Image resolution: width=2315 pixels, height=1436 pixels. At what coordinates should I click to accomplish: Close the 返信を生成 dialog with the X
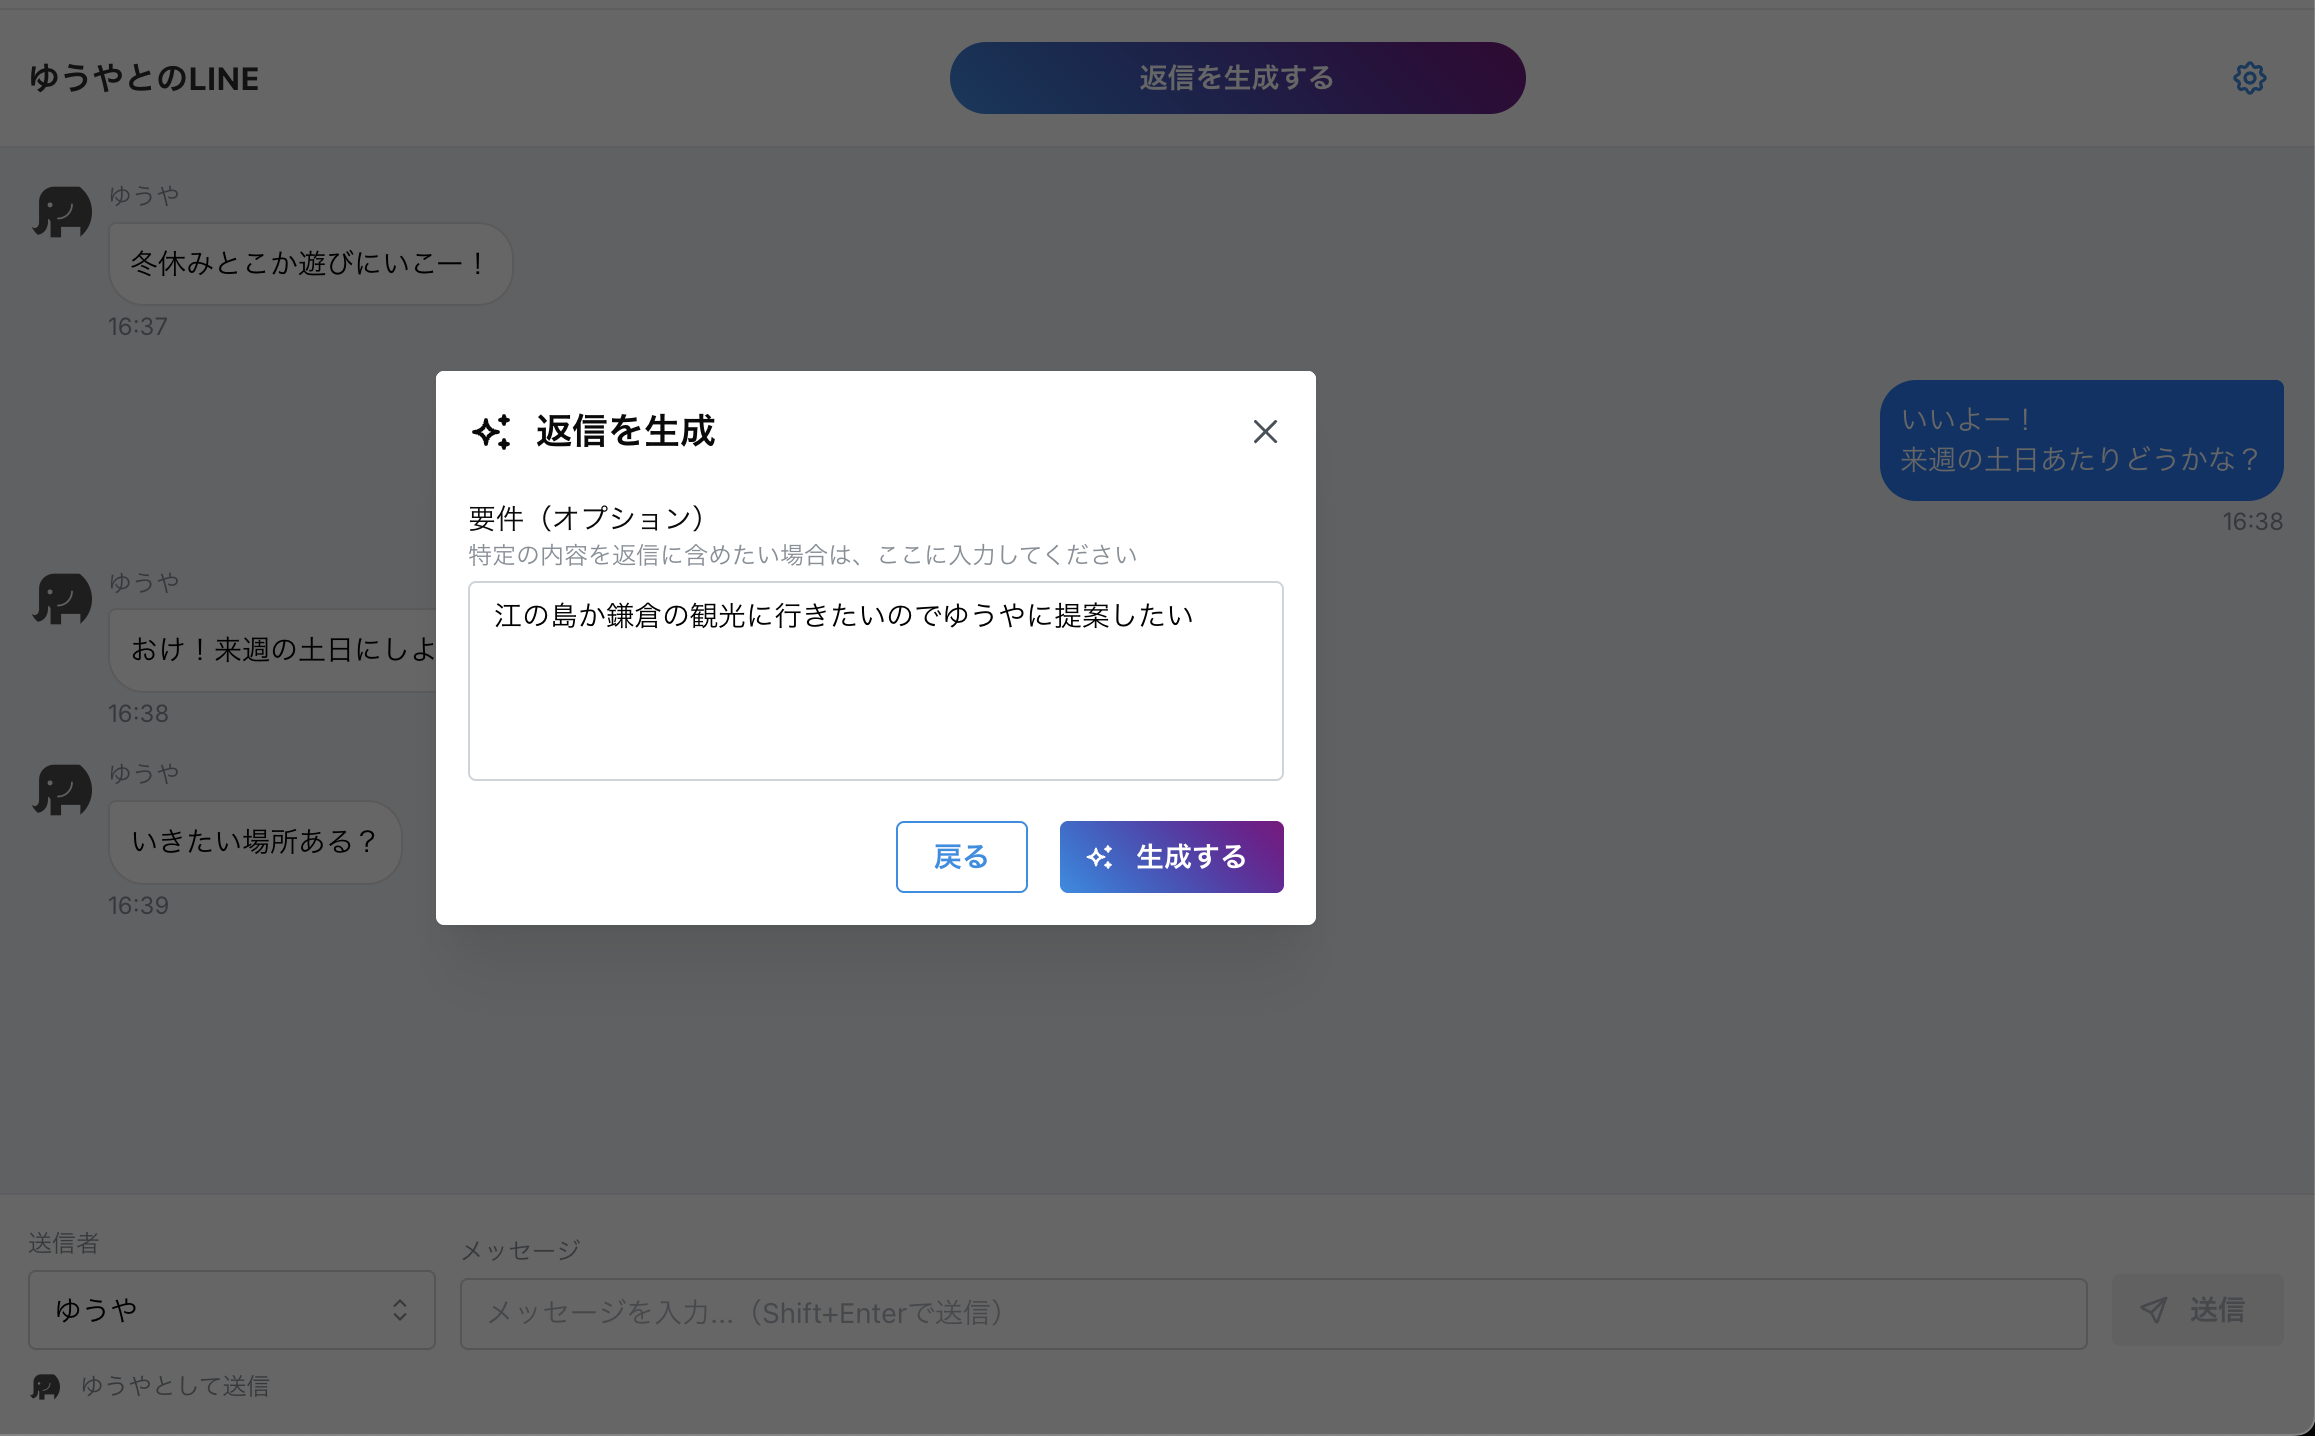coord(1265,431)
